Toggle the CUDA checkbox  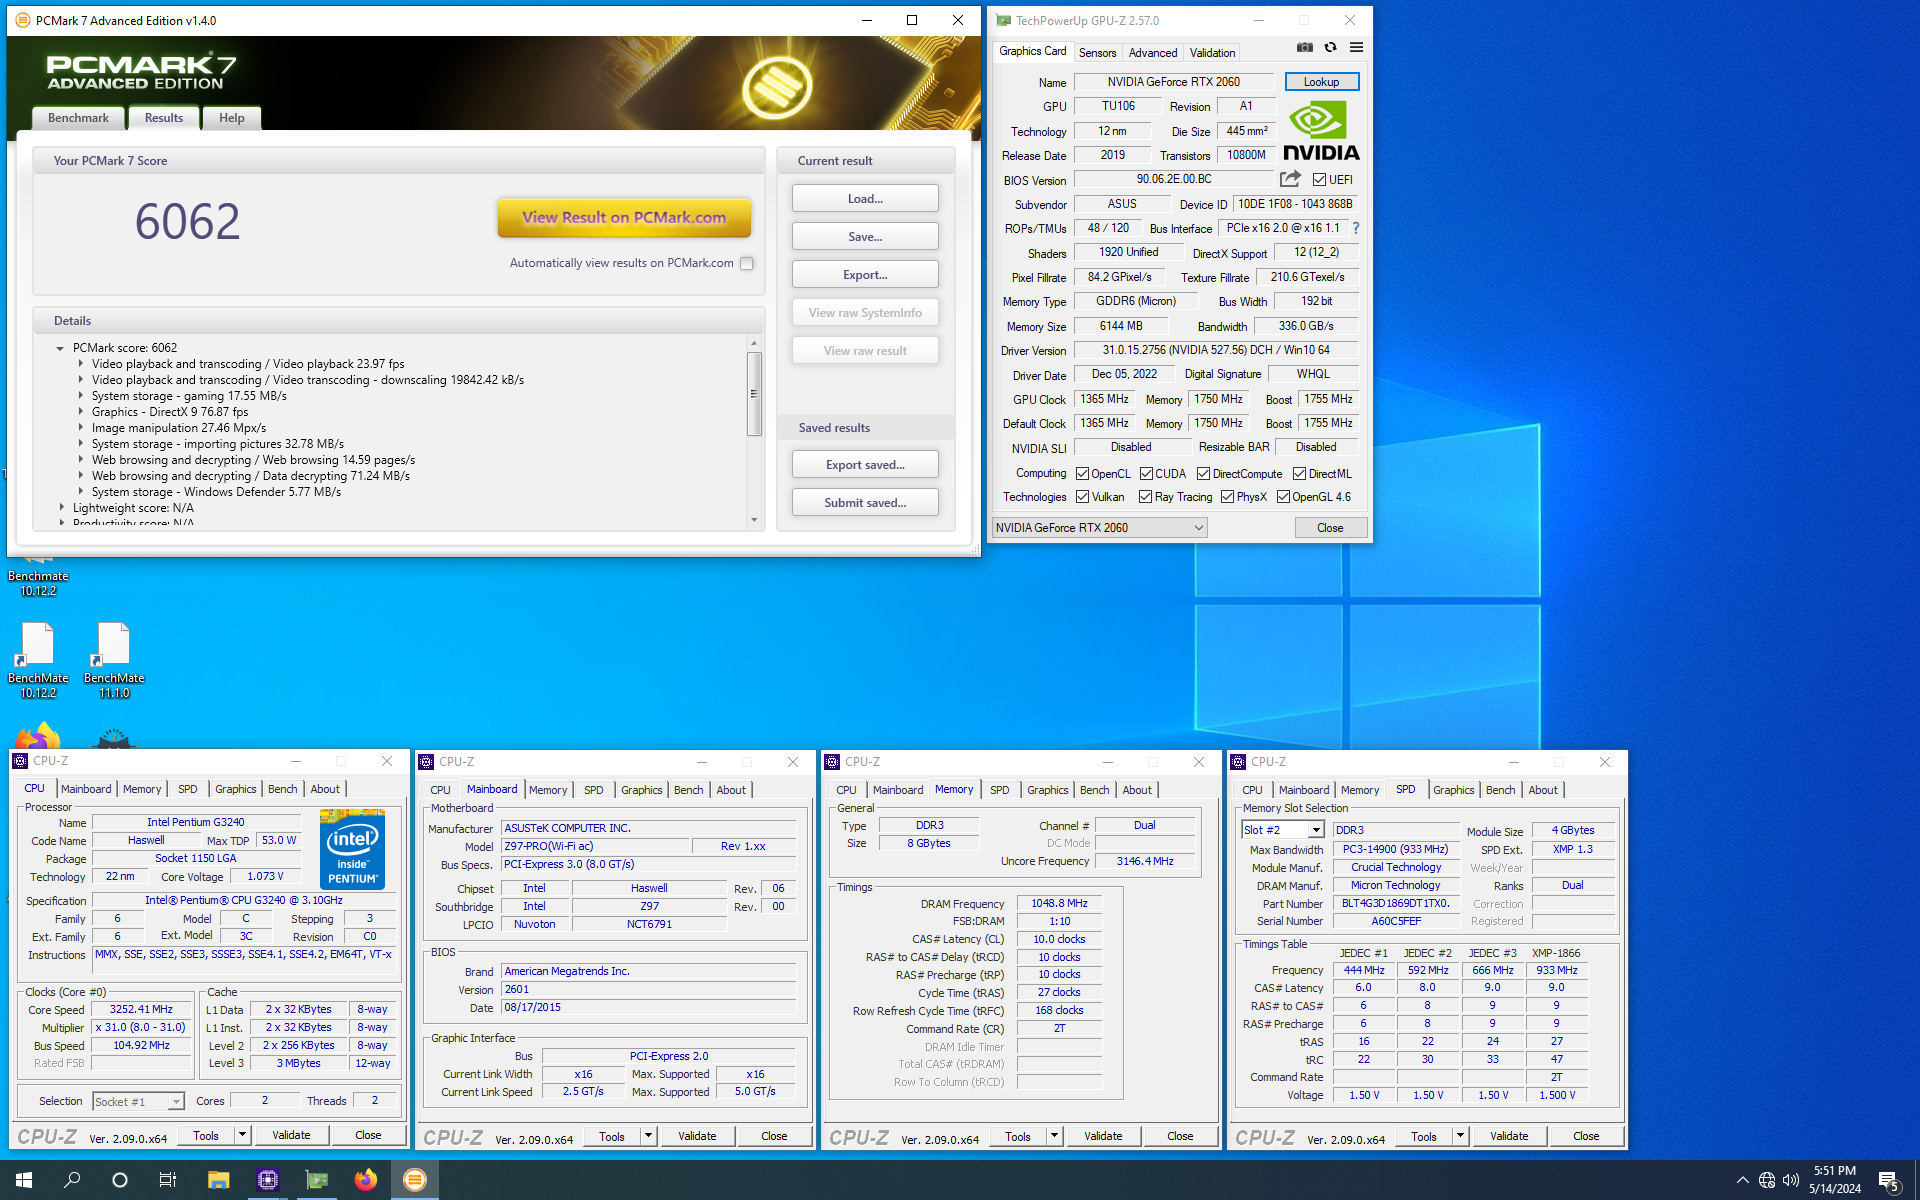coord(1146,474)
